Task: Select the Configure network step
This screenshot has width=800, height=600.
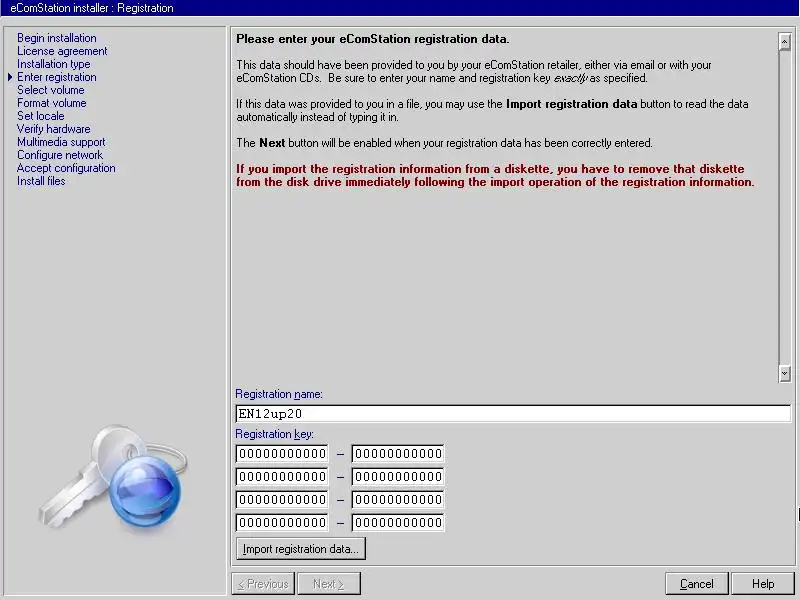Action: pyautogui.click(x=60, y=155)
